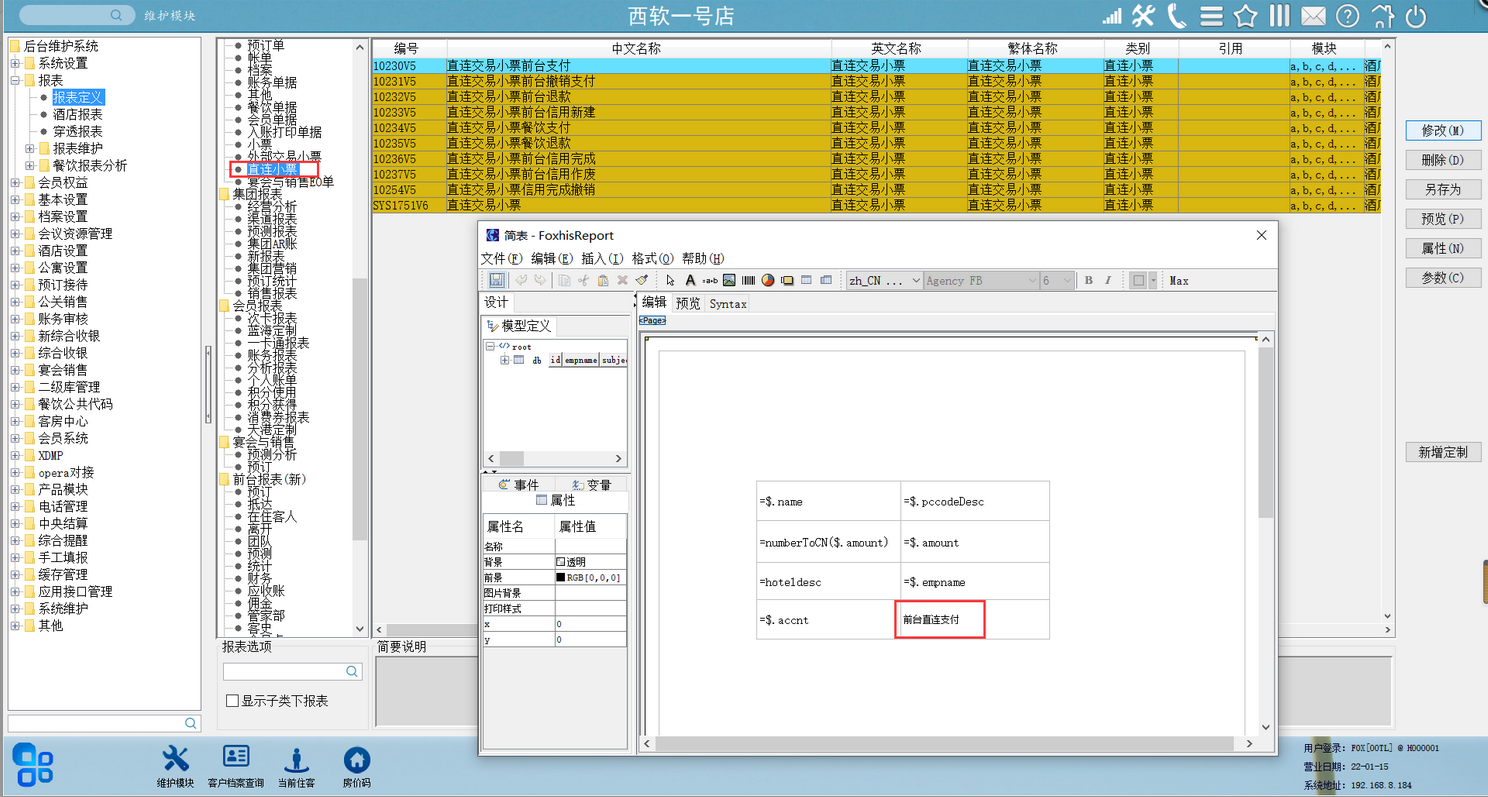
Task: Collapse the root node in model tree
Action: 490,346
